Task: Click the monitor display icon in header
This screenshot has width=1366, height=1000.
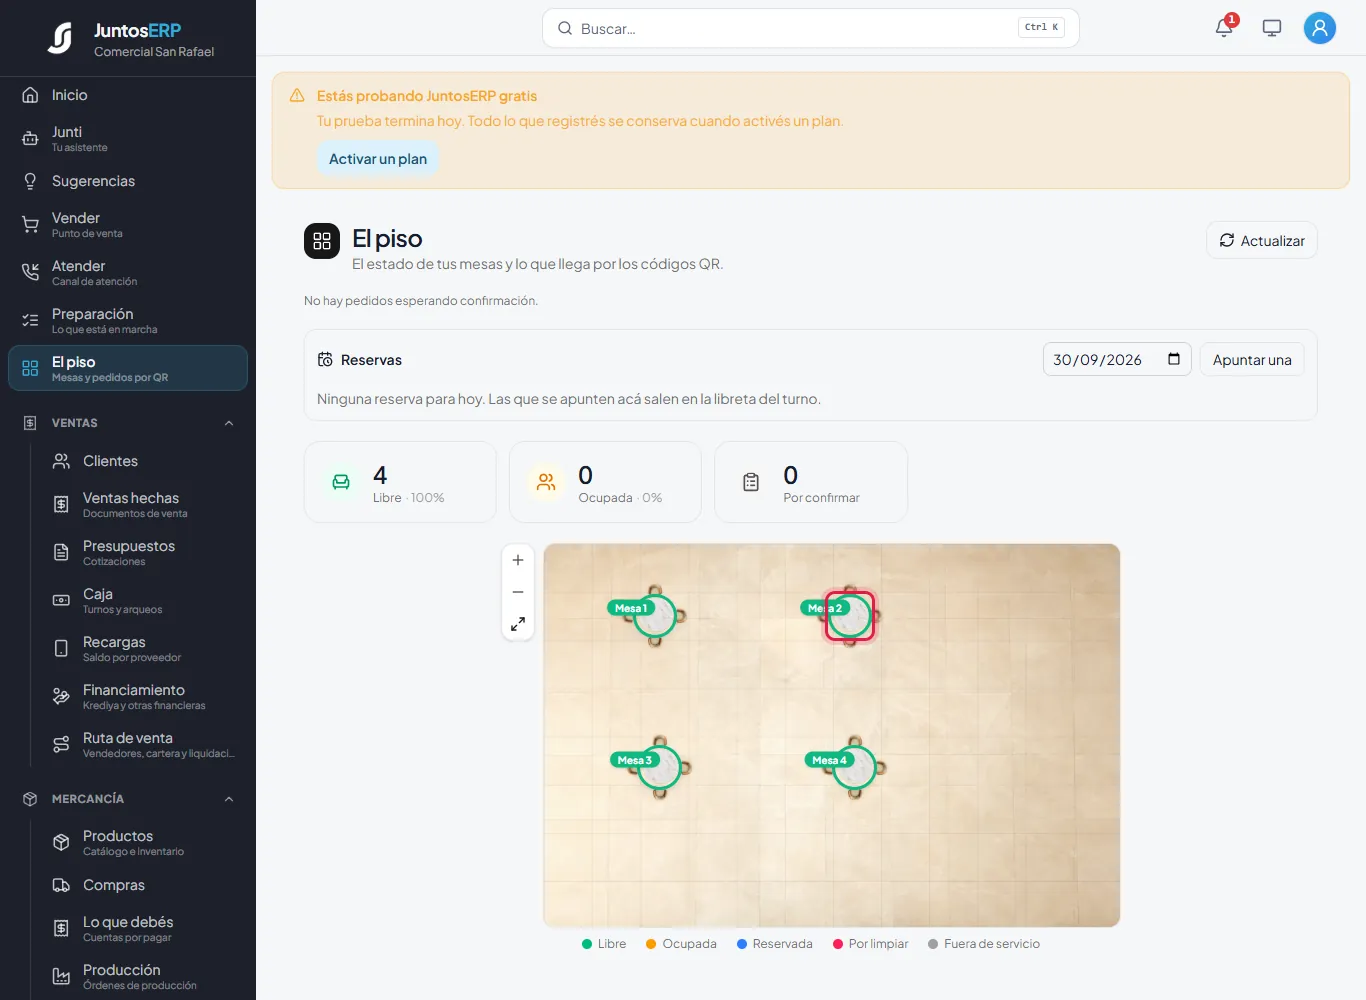Action: 1272,28
